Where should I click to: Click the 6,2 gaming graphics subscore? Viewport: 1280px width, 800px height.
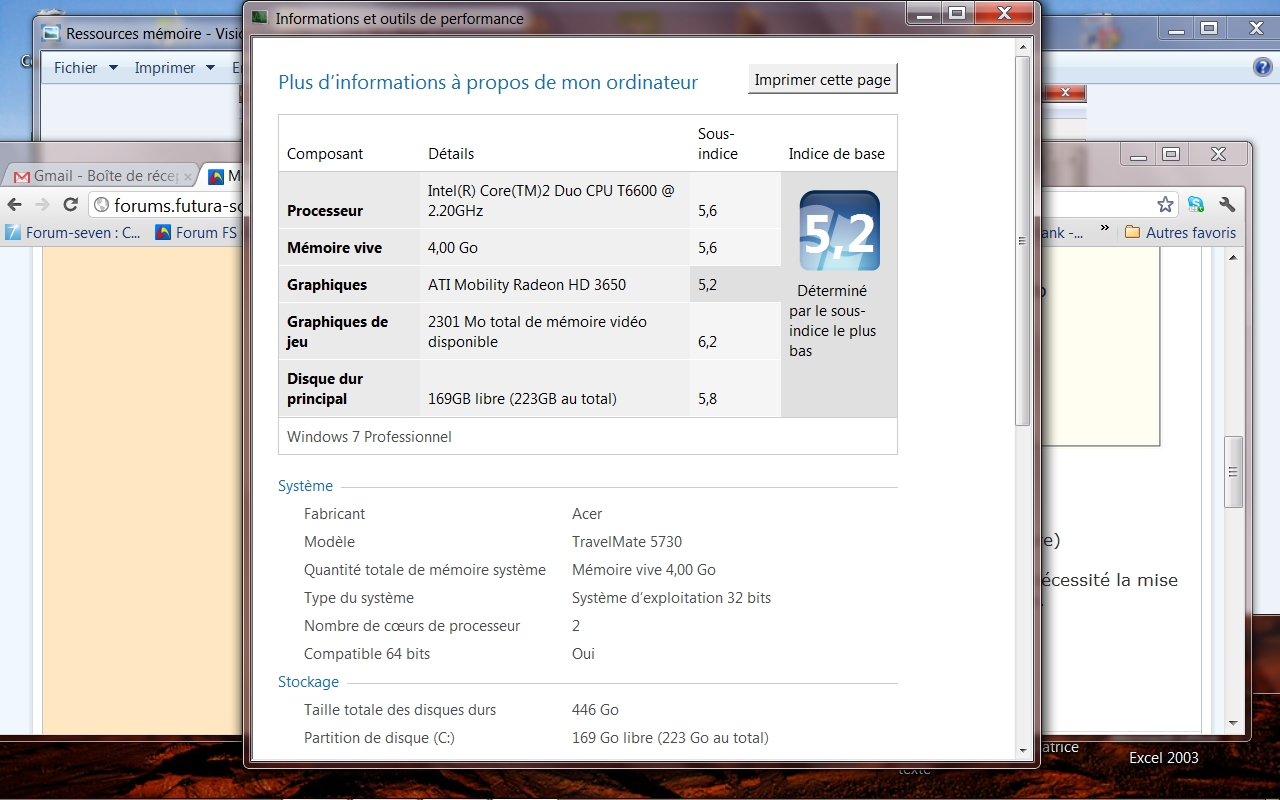pyautogui.click(x=708, y=342)
